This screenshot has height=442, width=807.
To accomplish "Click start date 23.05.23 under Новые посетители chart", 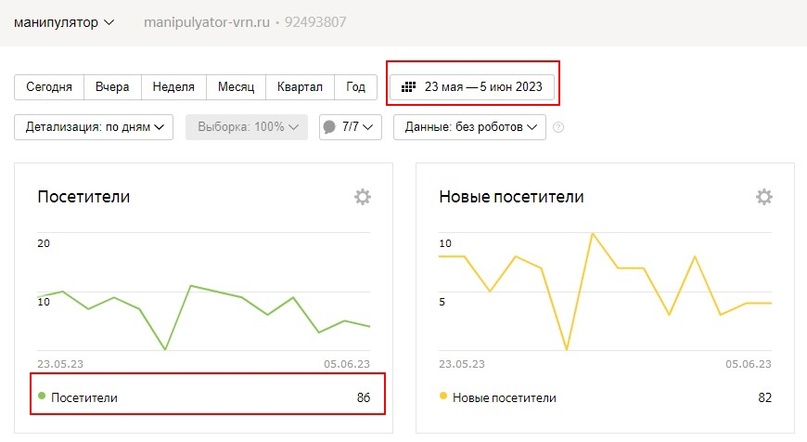I will coord(462,364).
